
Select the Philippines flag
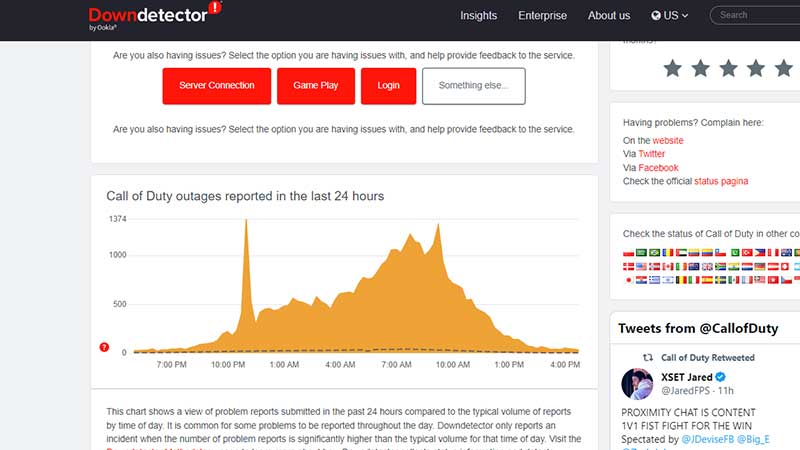coord(760,253)
